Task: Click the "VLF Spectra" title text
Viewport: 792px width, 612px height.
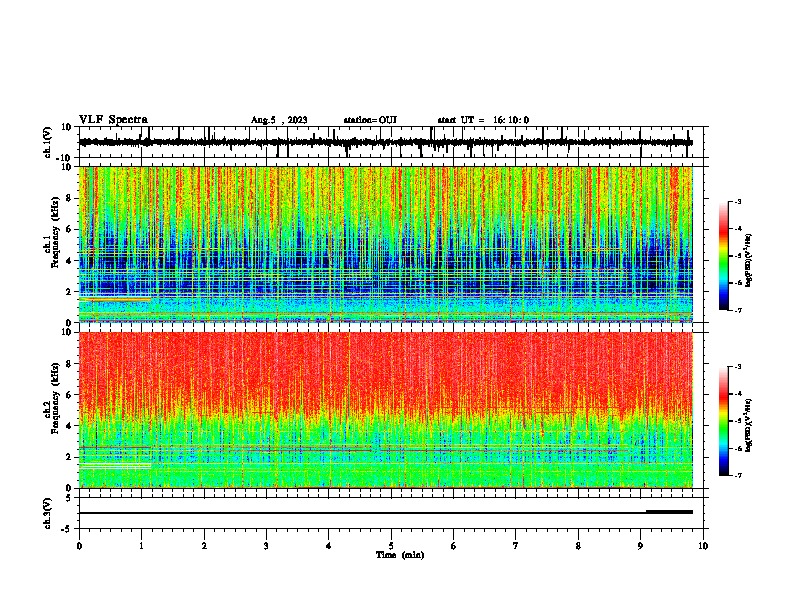Action: pyautogui.click(x=113, y=120)
